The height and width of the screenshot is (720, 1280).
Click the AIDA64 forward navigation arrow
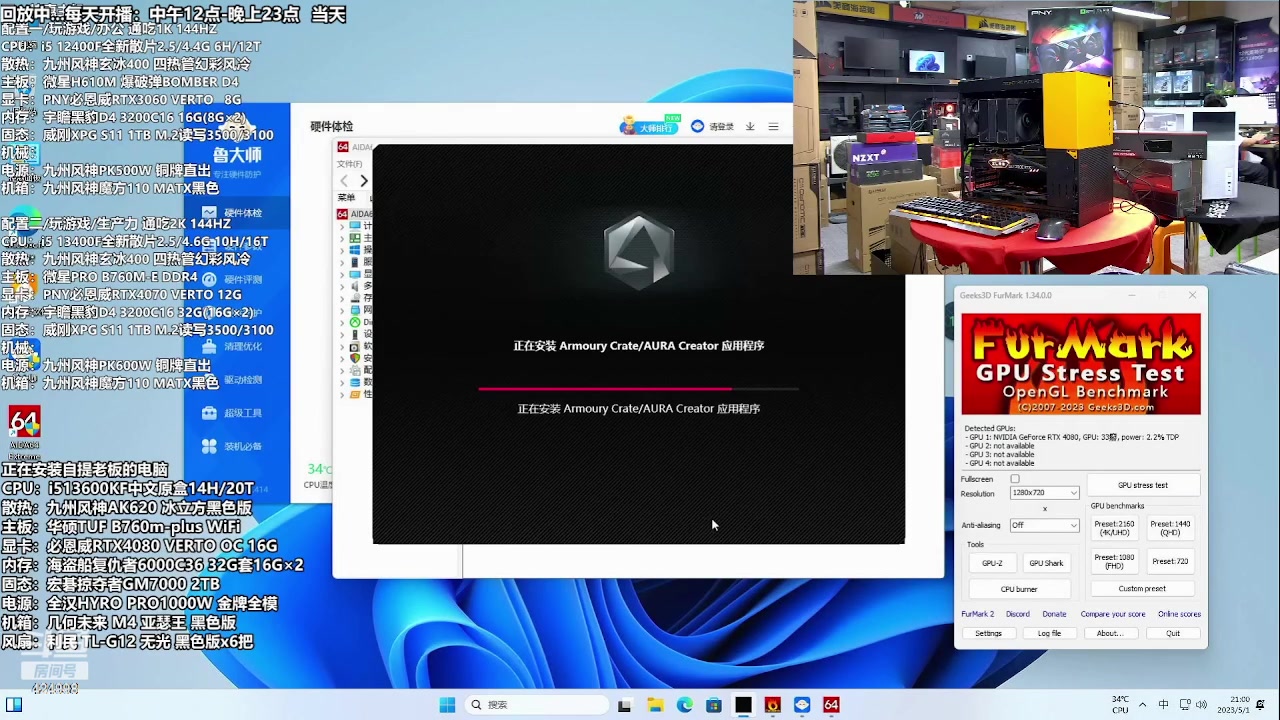[x=364, y=181]
